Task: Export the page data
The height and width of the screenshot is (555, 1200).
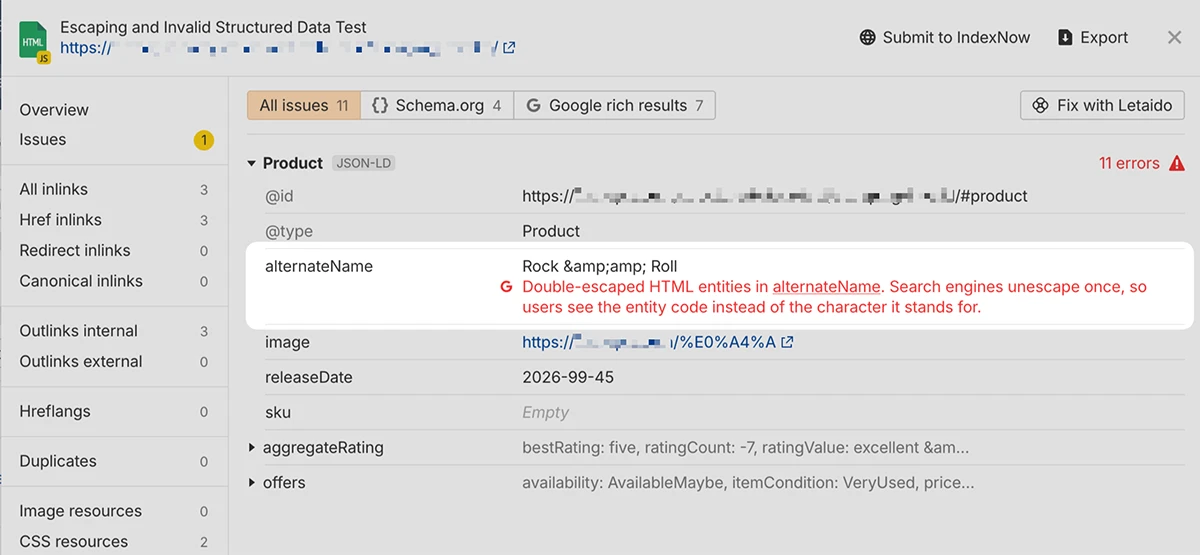Action: (x=1092, y=38)
